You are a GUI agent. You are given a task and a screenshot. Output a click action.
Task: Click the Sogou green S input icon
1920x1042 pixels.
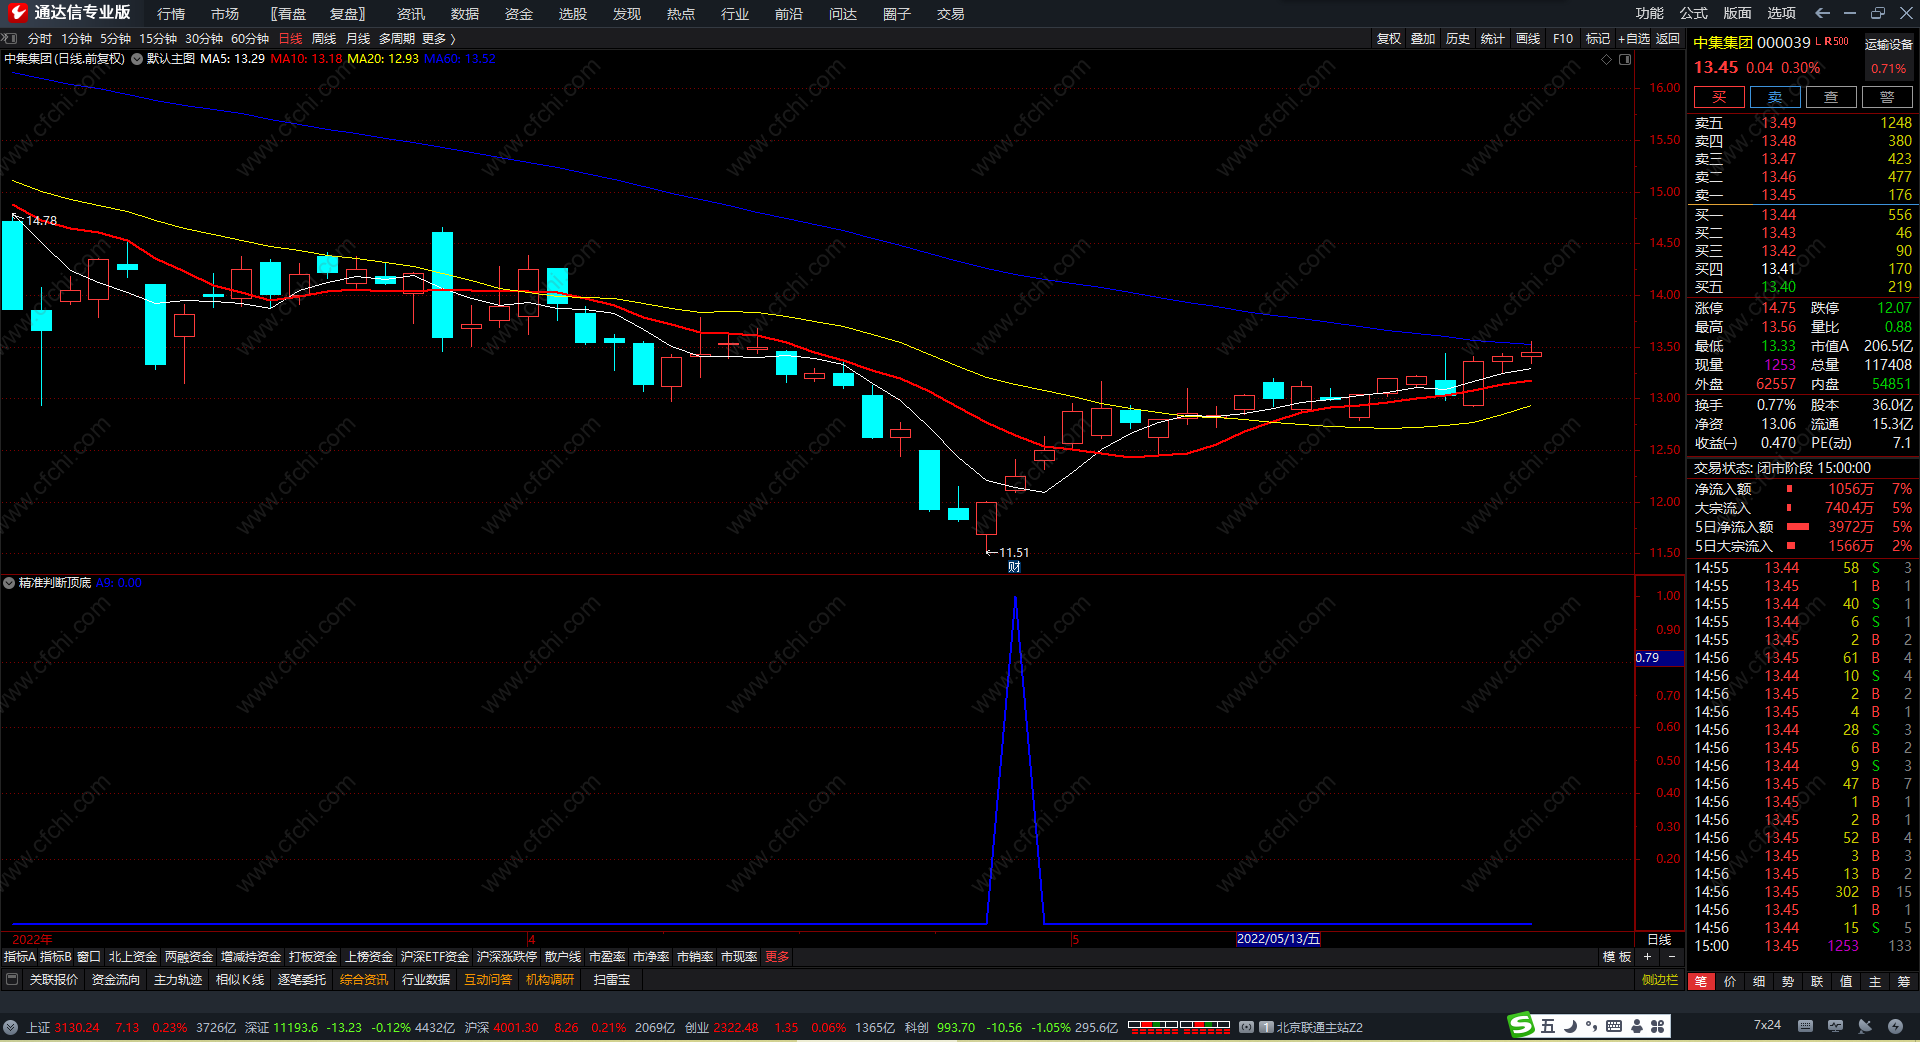[x=1521, y=1025]
